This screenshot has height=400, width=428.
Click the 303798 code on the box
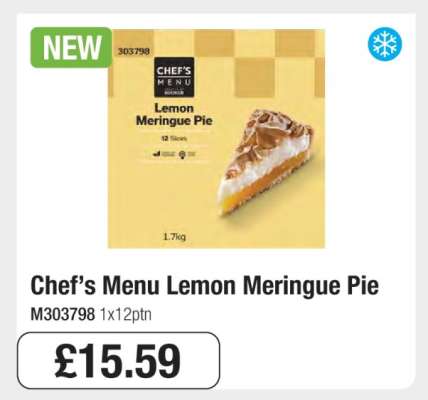click(134, 51)
